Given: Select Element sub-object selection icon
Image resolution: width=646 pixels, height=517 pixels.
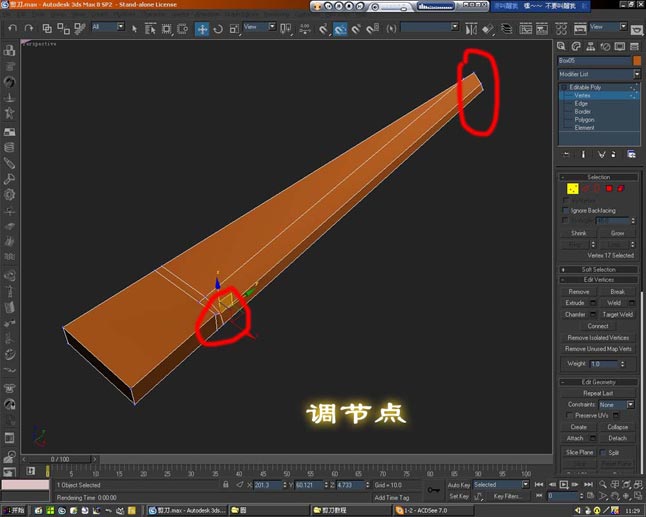Looking at the screenshot, I should pyautogui.click(x=621, y=189).
